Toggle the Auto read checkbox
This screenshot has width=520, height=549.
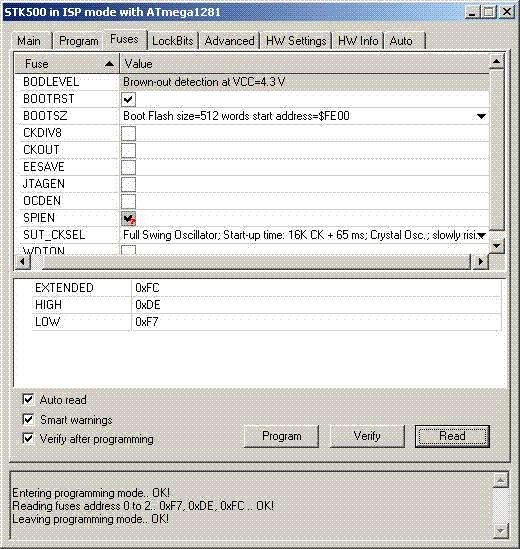coord(28,399)
